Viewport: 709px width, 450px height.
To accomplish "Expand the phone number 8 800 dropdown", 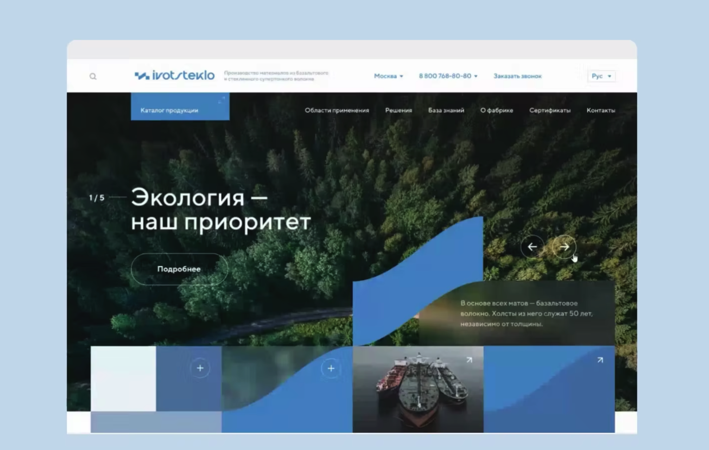I will pyautogui.click(x=447, y=76).
